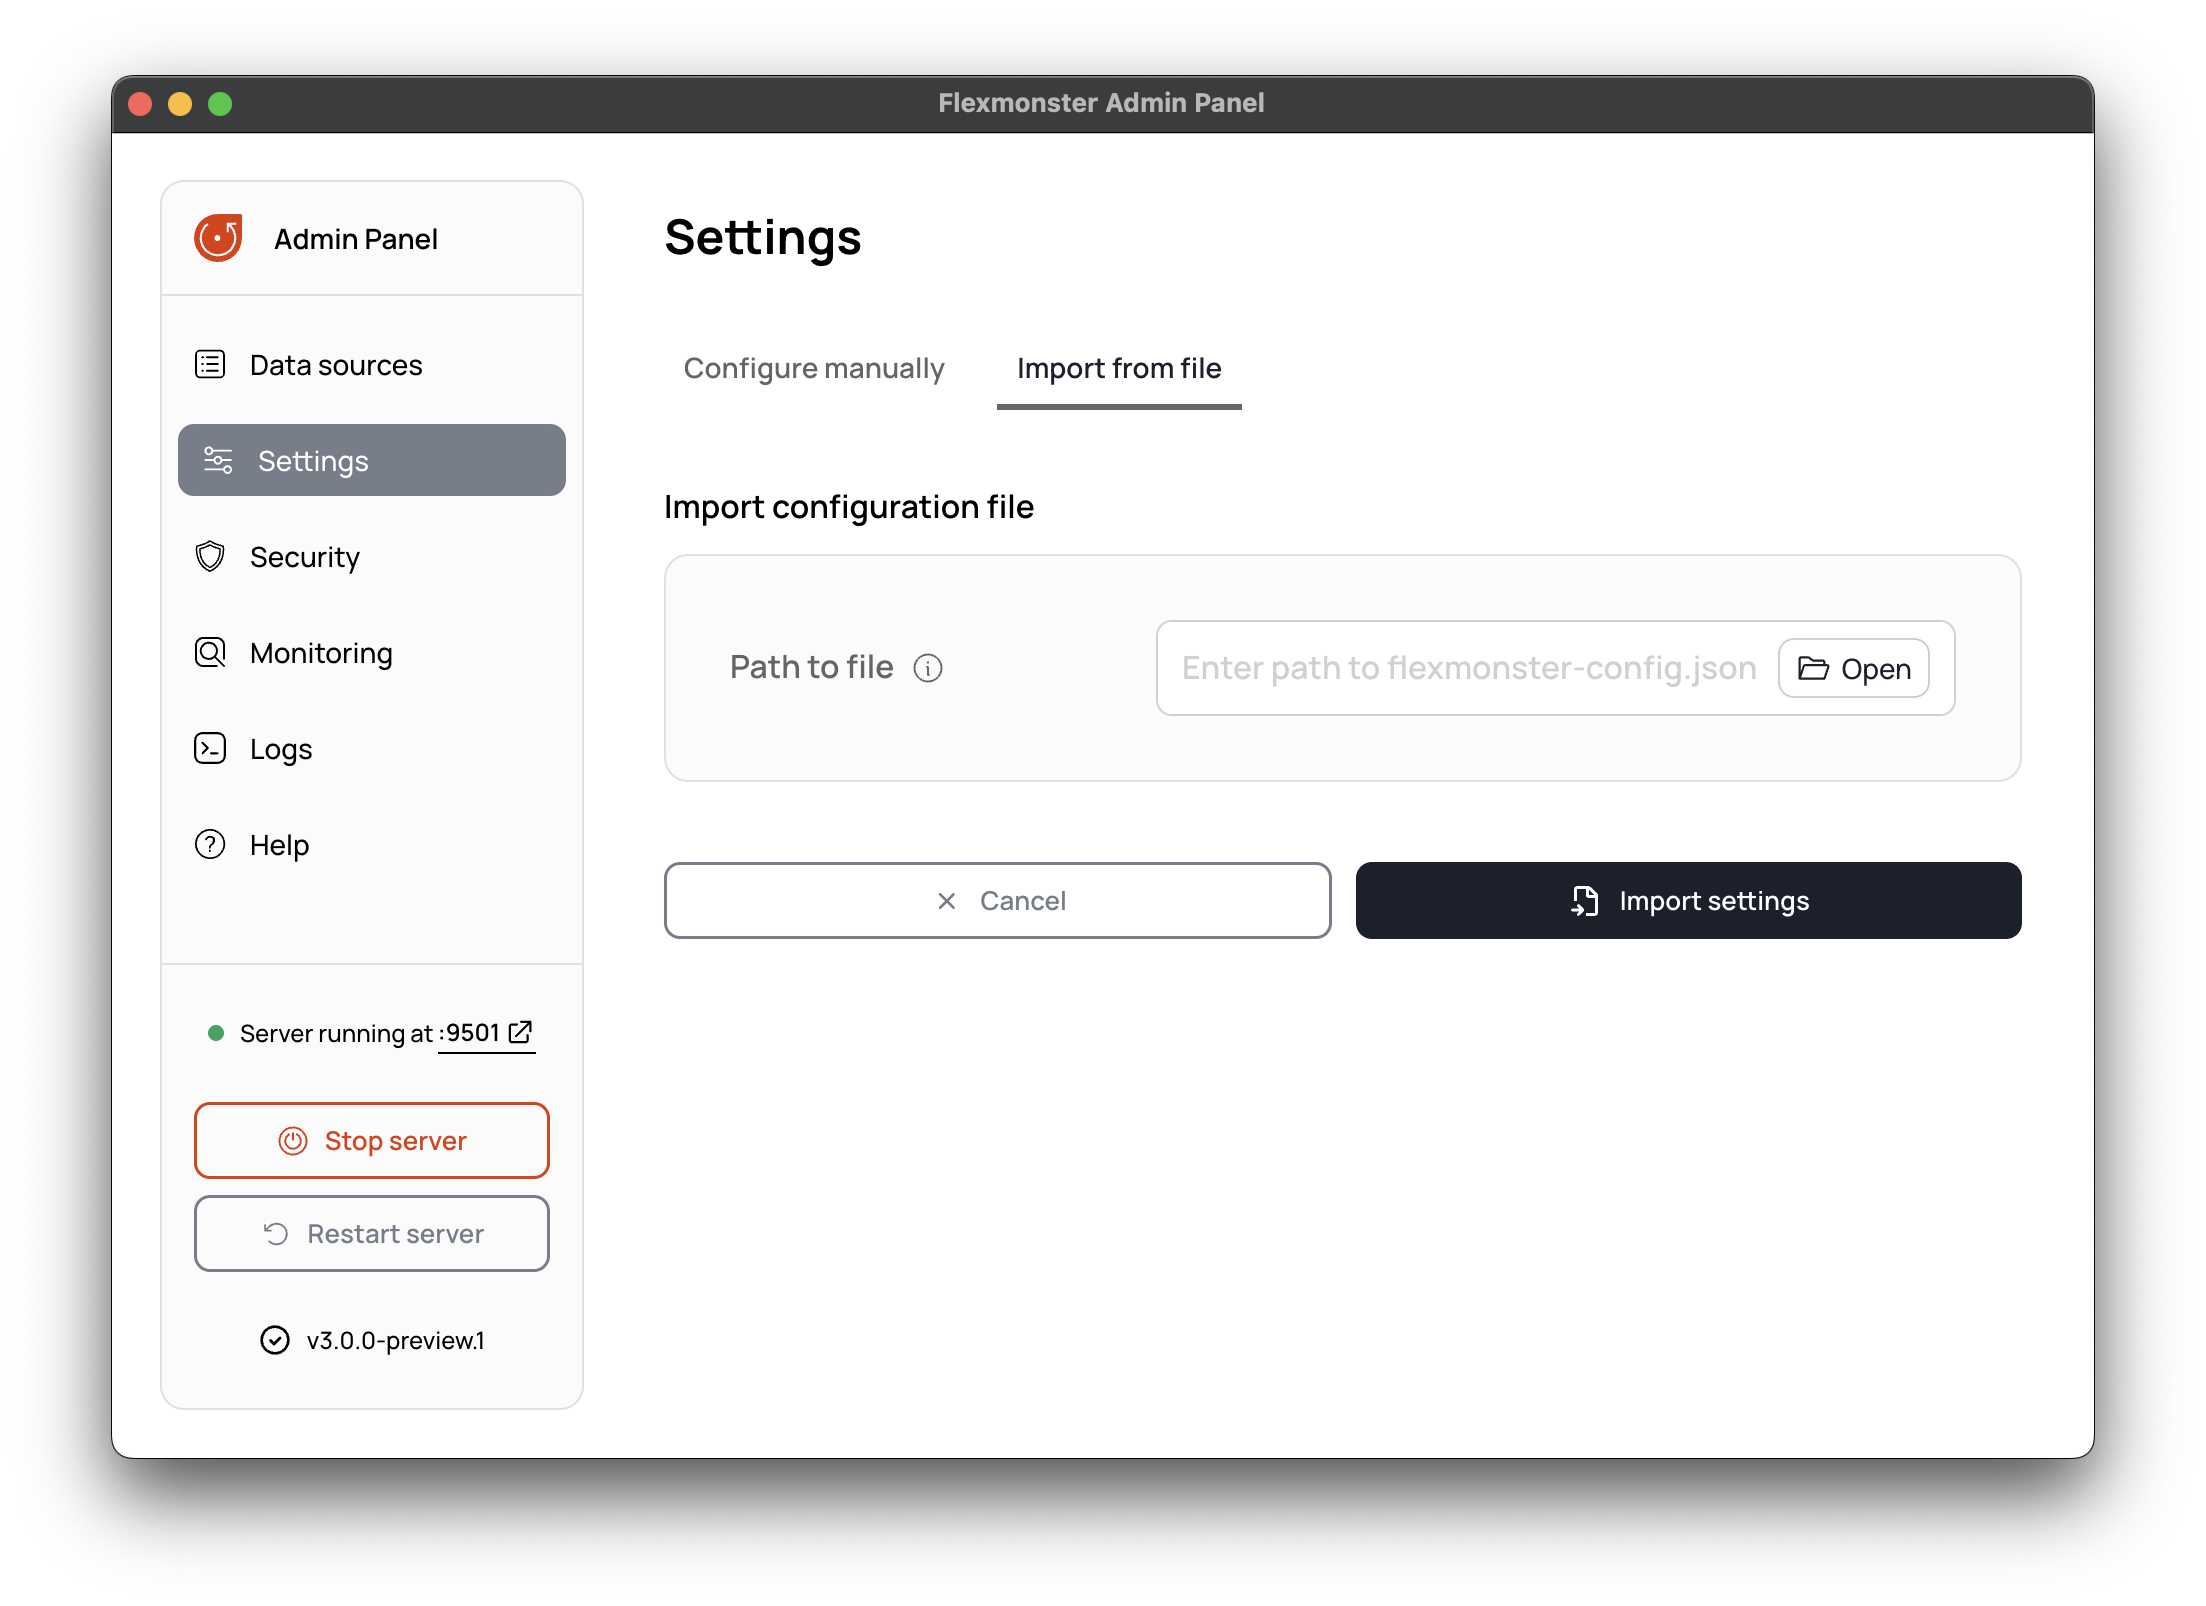This screenshot has height=1606, width=2206.
Task: Click the info icon beside Path to file
Action: pos(928,668)
